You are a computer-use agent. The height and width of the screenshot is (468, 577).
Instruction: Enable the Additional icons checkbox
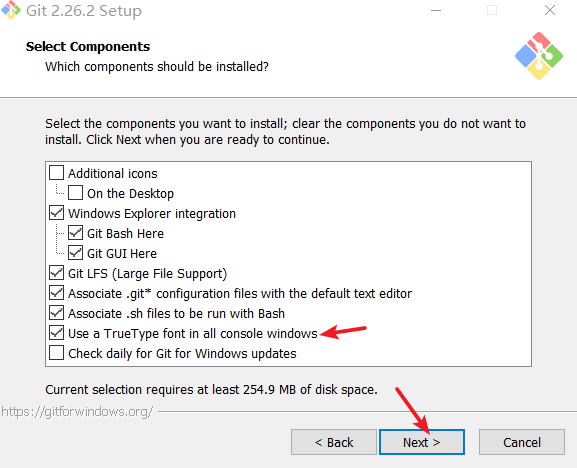[x=56, y=172]
